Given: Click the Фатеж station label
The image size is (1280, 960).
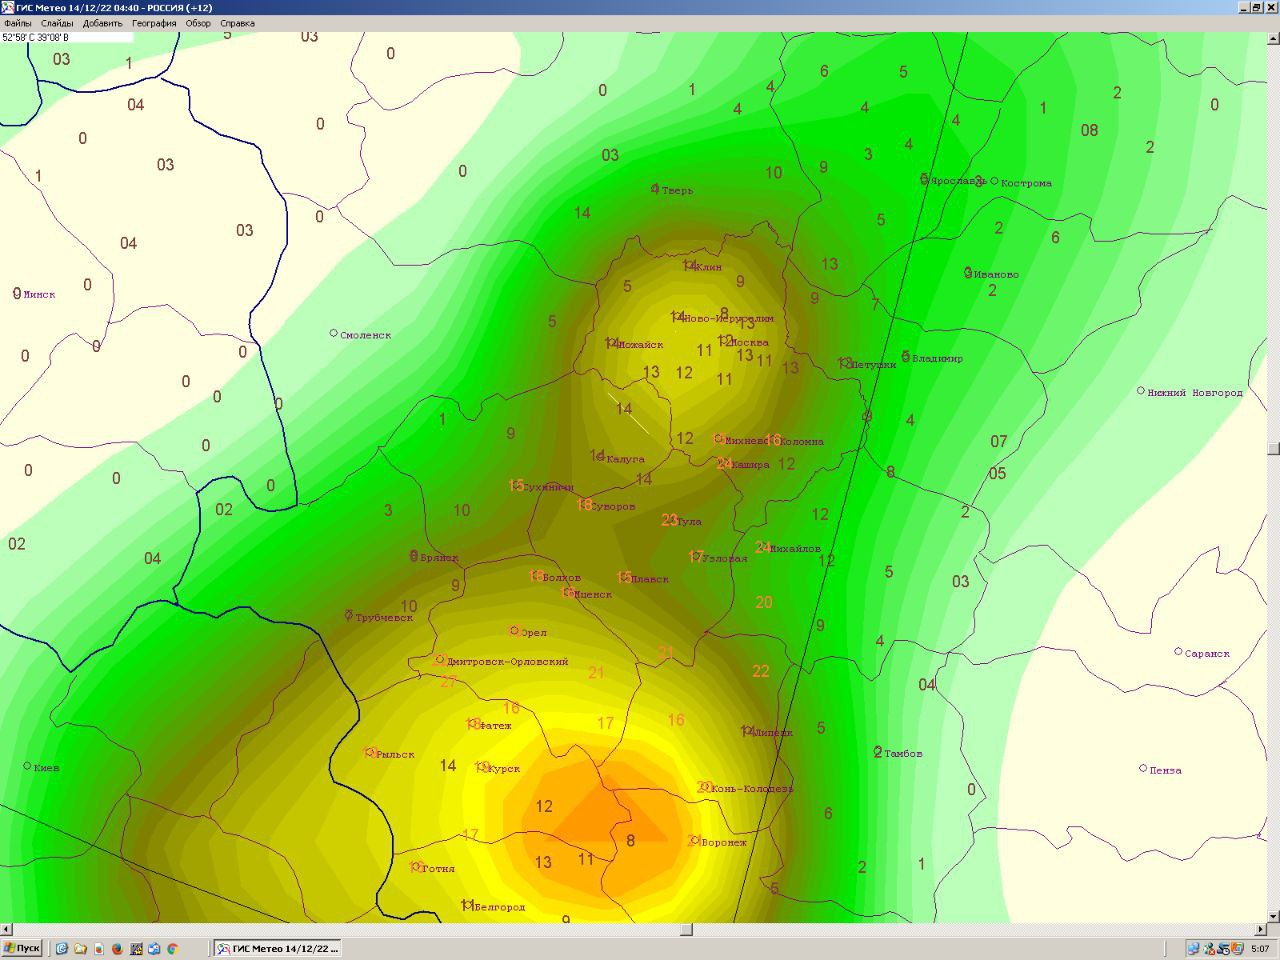Looking at the screenshot, I should coord(495,726).
